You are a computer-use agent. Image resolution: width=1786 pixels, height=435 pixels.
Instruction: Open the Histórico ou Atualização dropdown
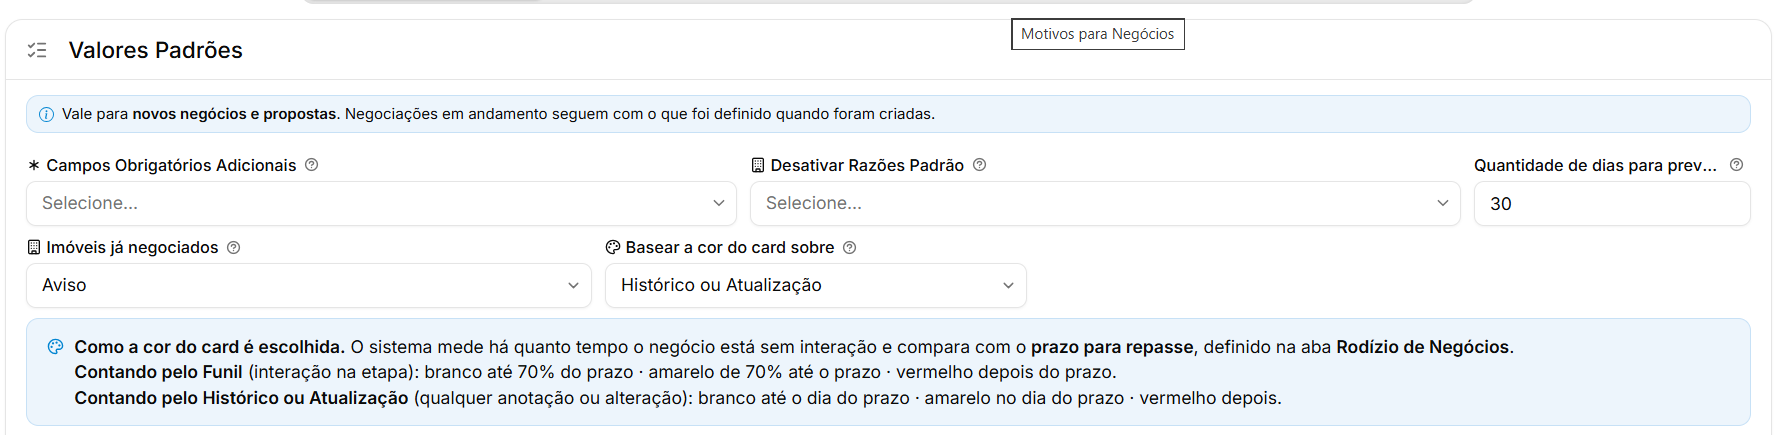click(x=816, y=285)
